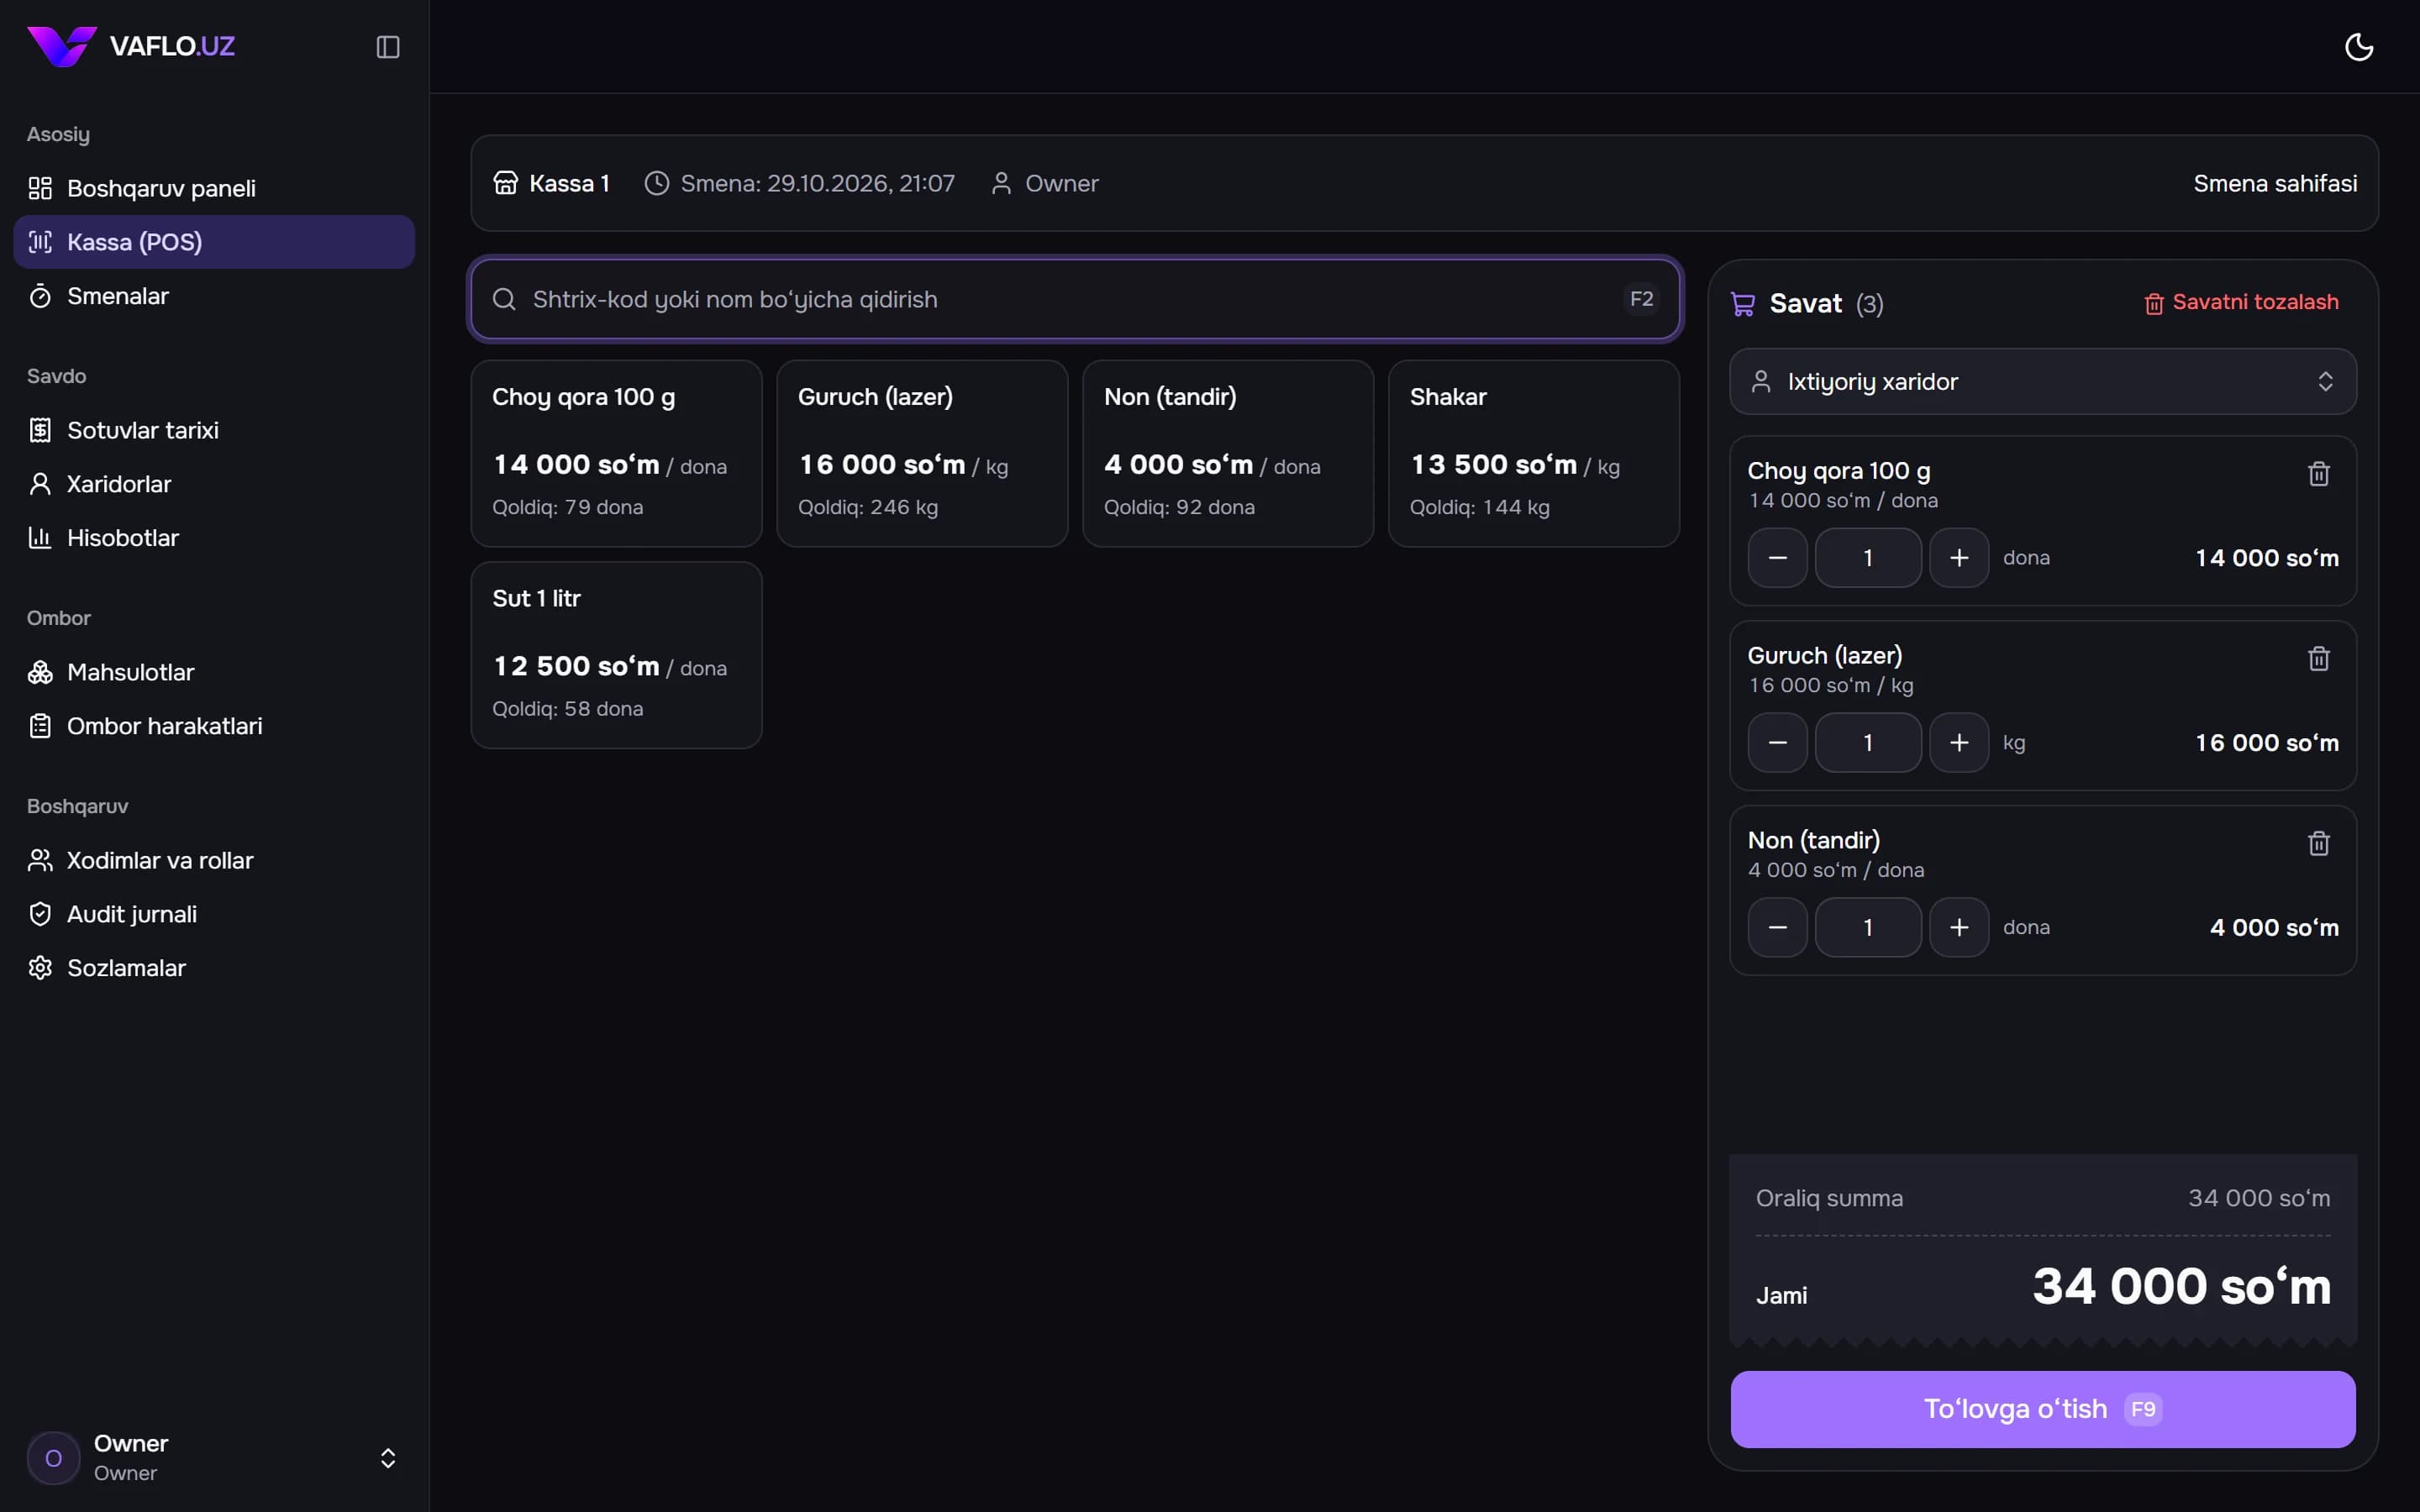This screenshot has height=1512, width=2420.
Task: Open the Smena sahifasi link
Action: pyautogui.click(x=2274, y=184)
